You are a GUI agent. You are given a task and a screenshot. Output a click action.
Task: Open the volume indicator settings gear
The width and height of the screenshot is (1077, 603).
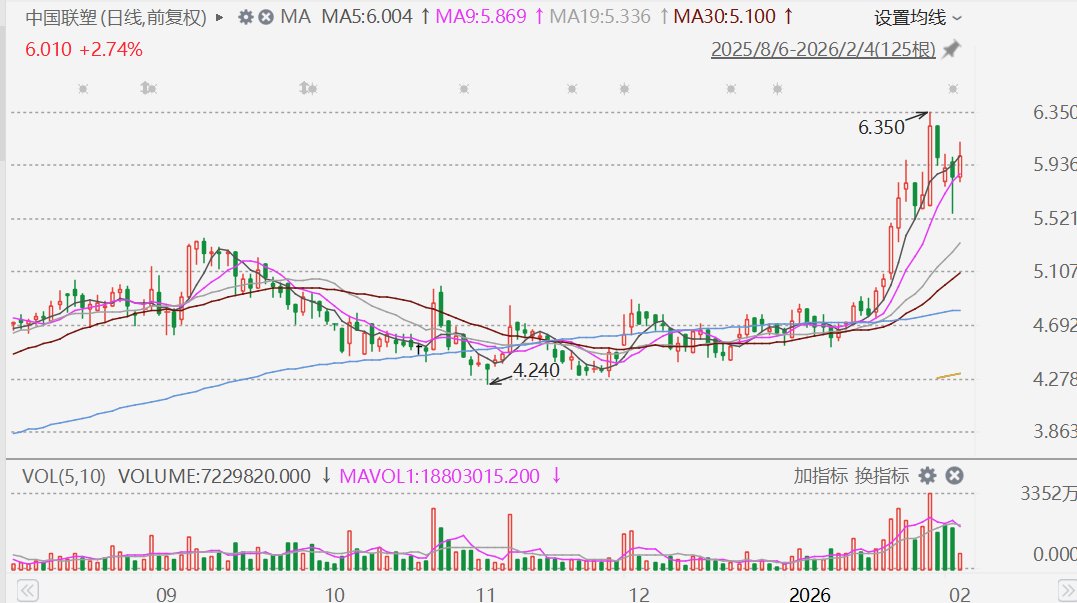pyautogui.click(x=928, y=475)
